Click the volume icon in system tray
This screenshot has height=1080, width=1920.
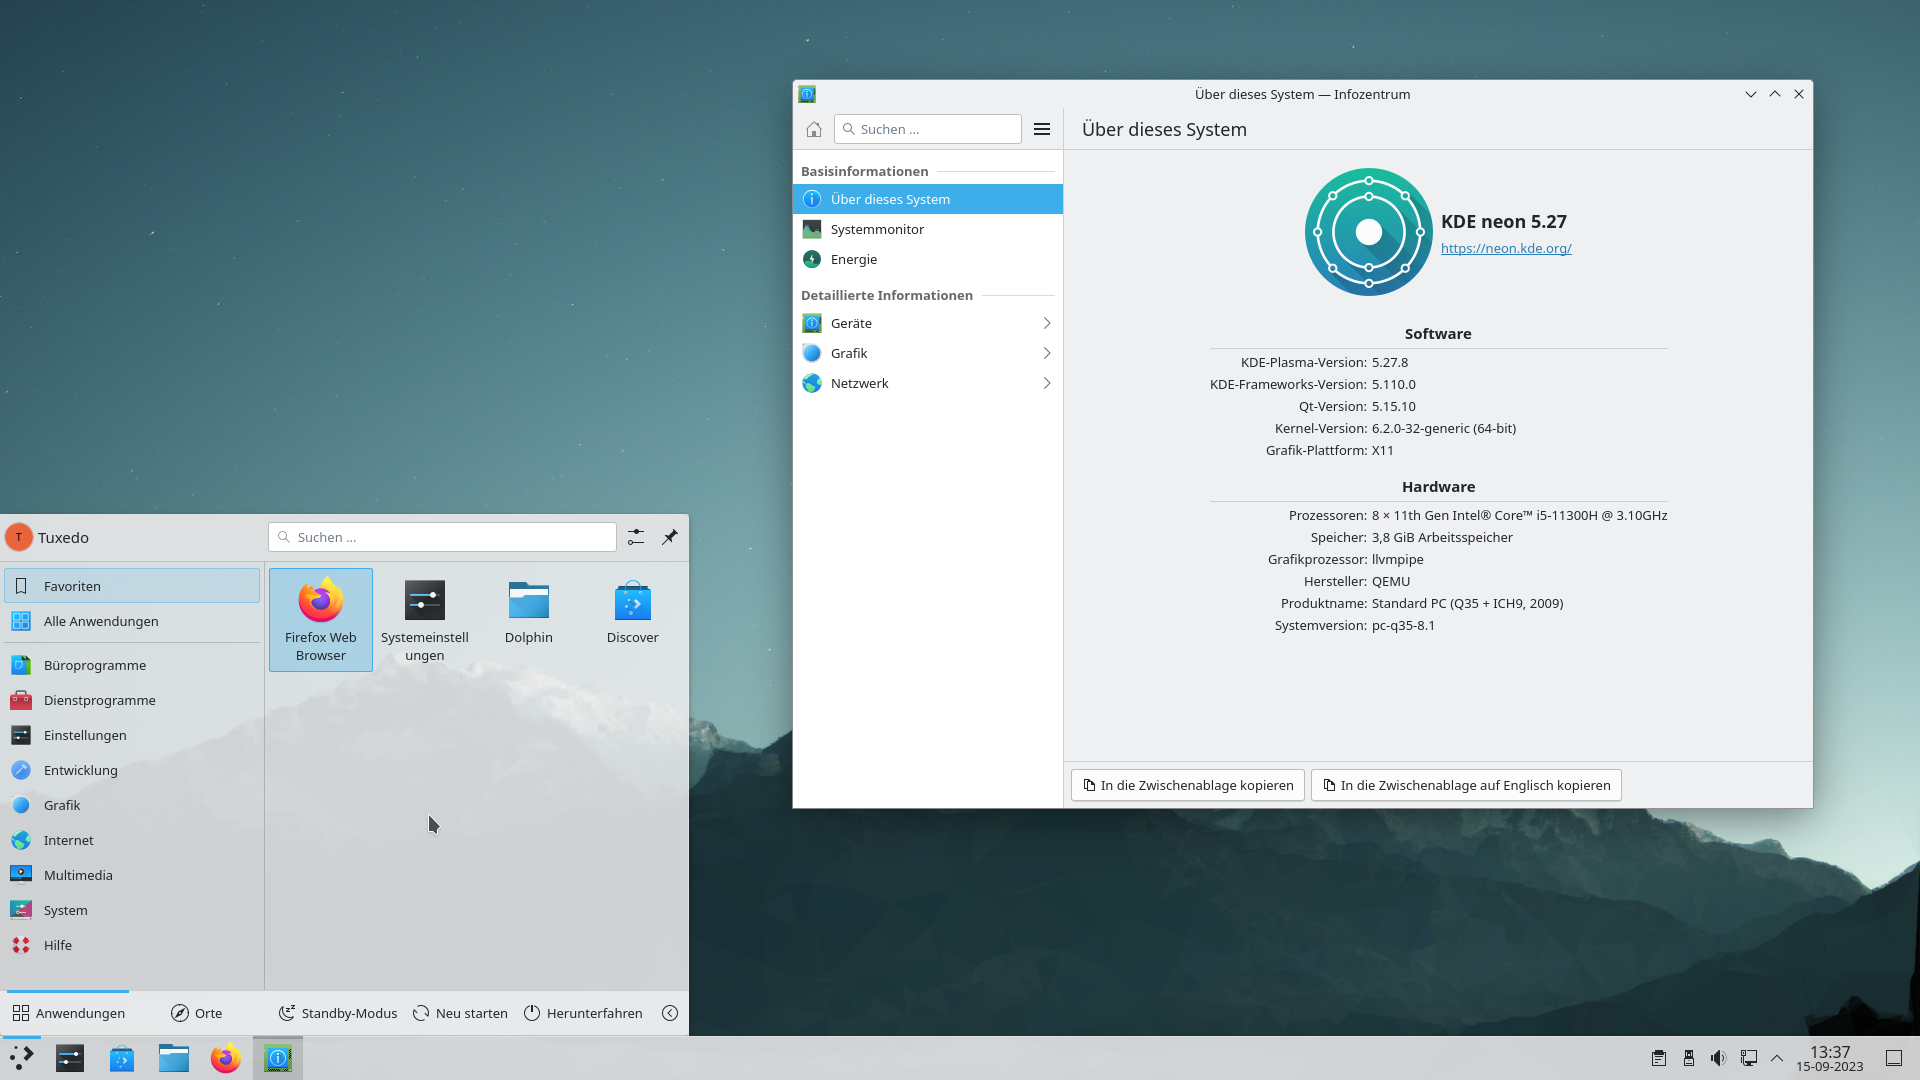[x=1718, y=1058]
